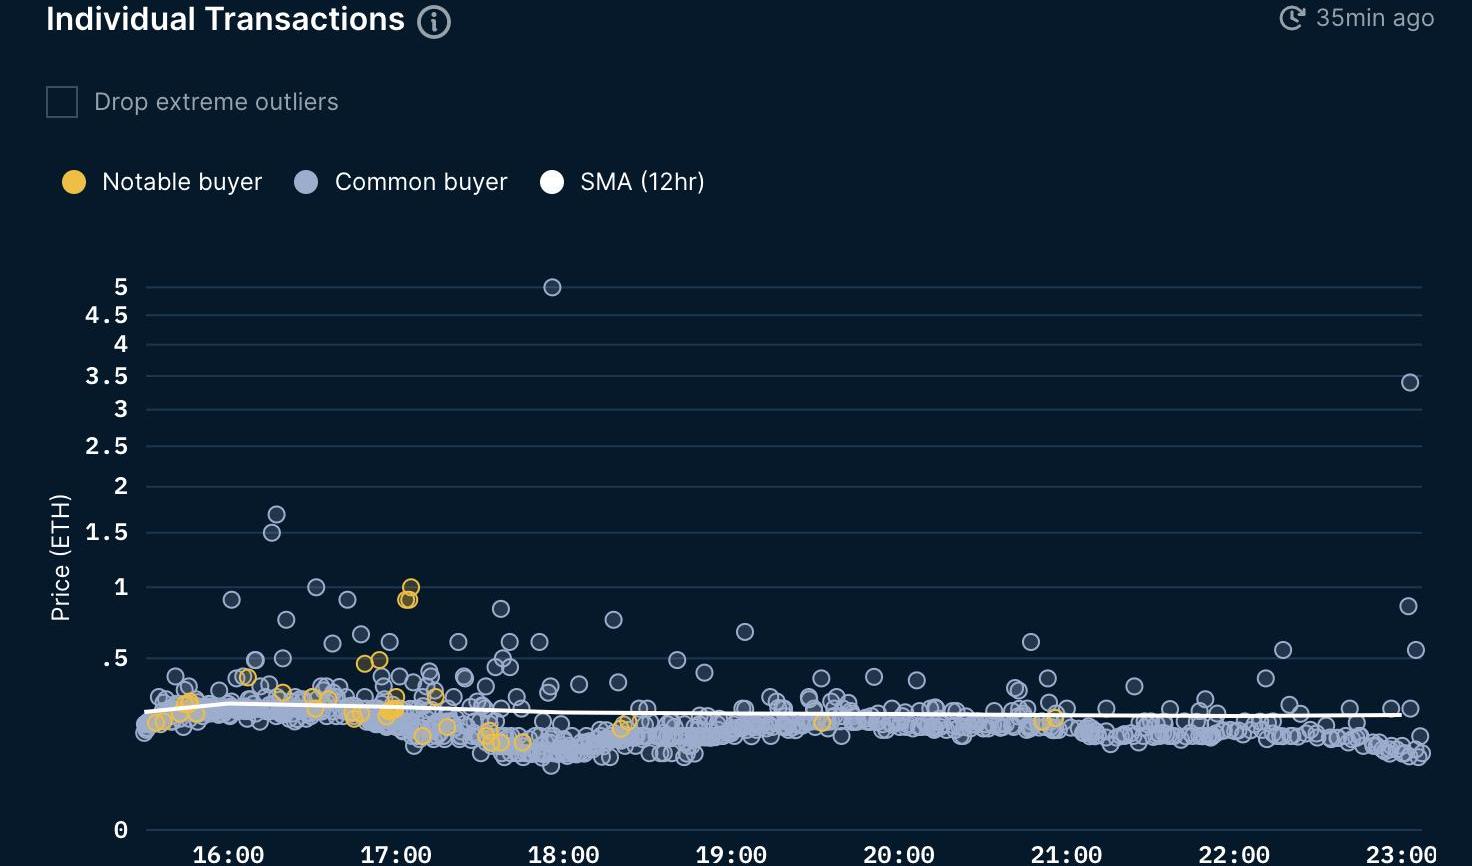Click the Price (ETH) y-axis title

[61, 557]
